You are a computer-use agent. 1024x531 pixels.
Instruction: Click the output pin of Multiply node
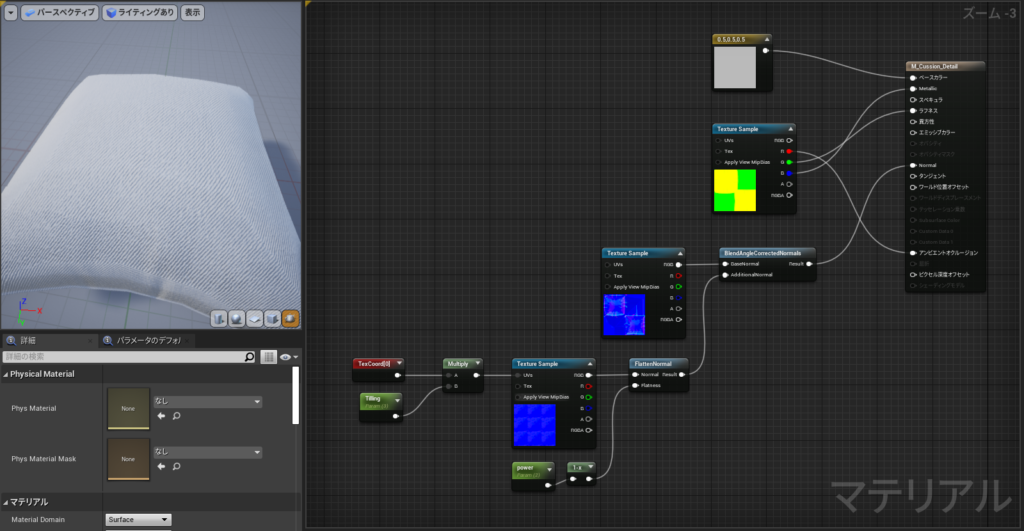pos(476,375)
